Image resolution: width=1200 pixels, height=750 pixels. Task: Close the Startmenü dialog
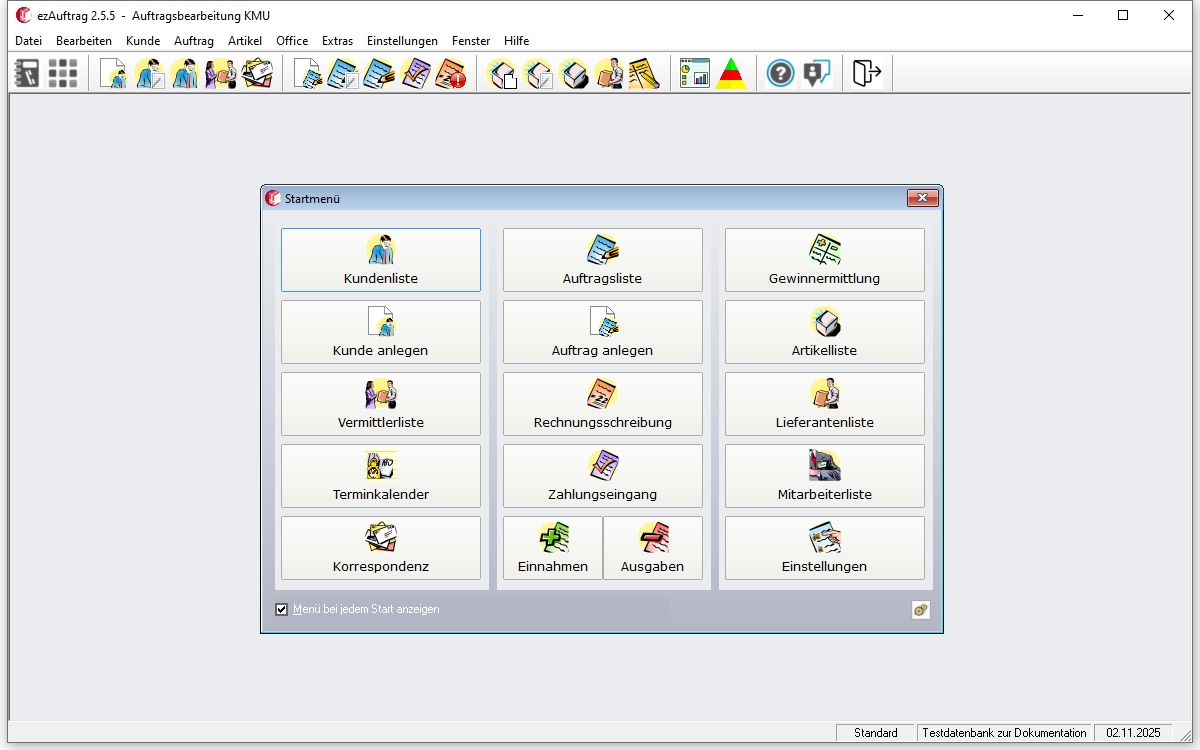point(922,198)
